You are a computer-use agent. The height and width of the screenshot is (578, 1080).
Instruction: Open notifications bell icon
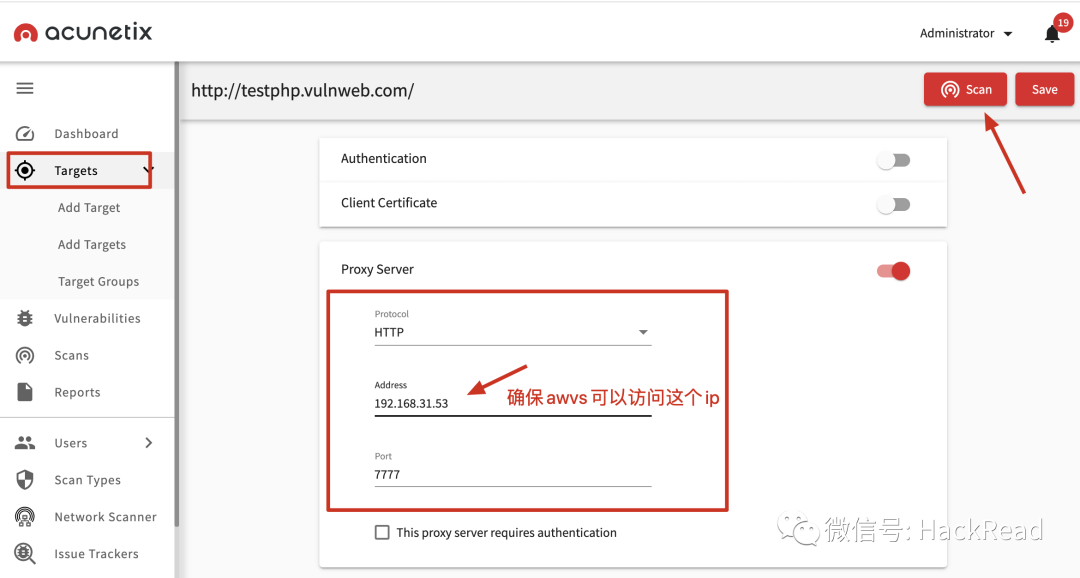[x=1052, y=34]
